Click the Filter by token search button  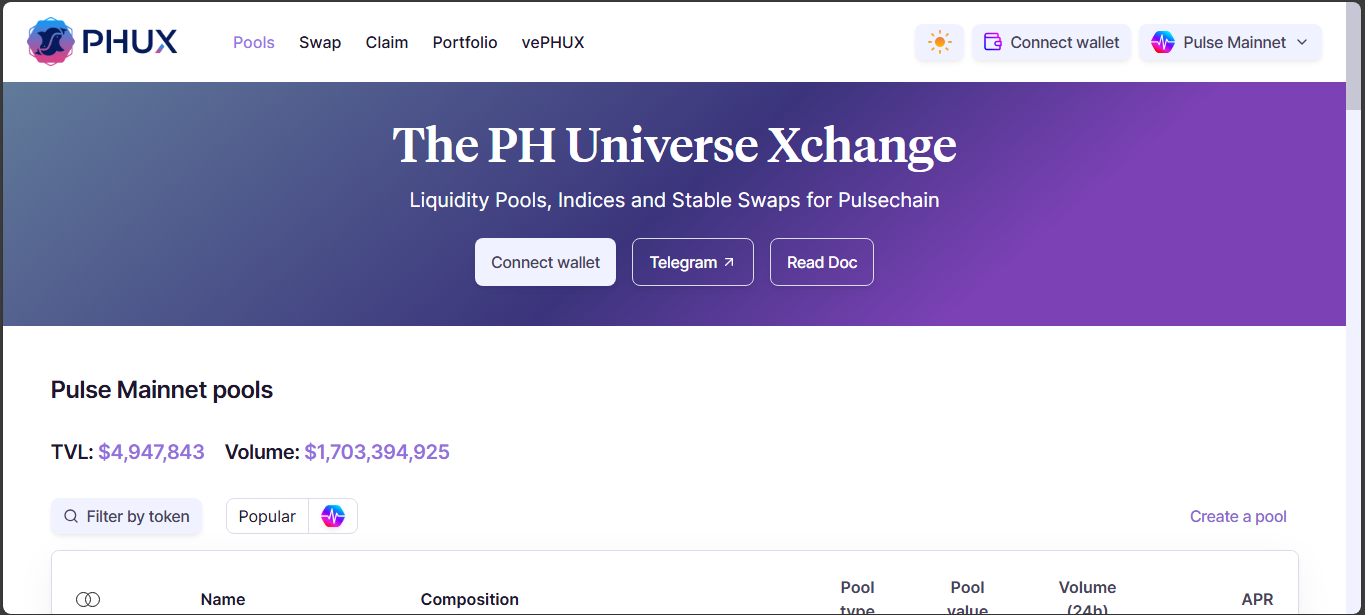click(127, 516)
